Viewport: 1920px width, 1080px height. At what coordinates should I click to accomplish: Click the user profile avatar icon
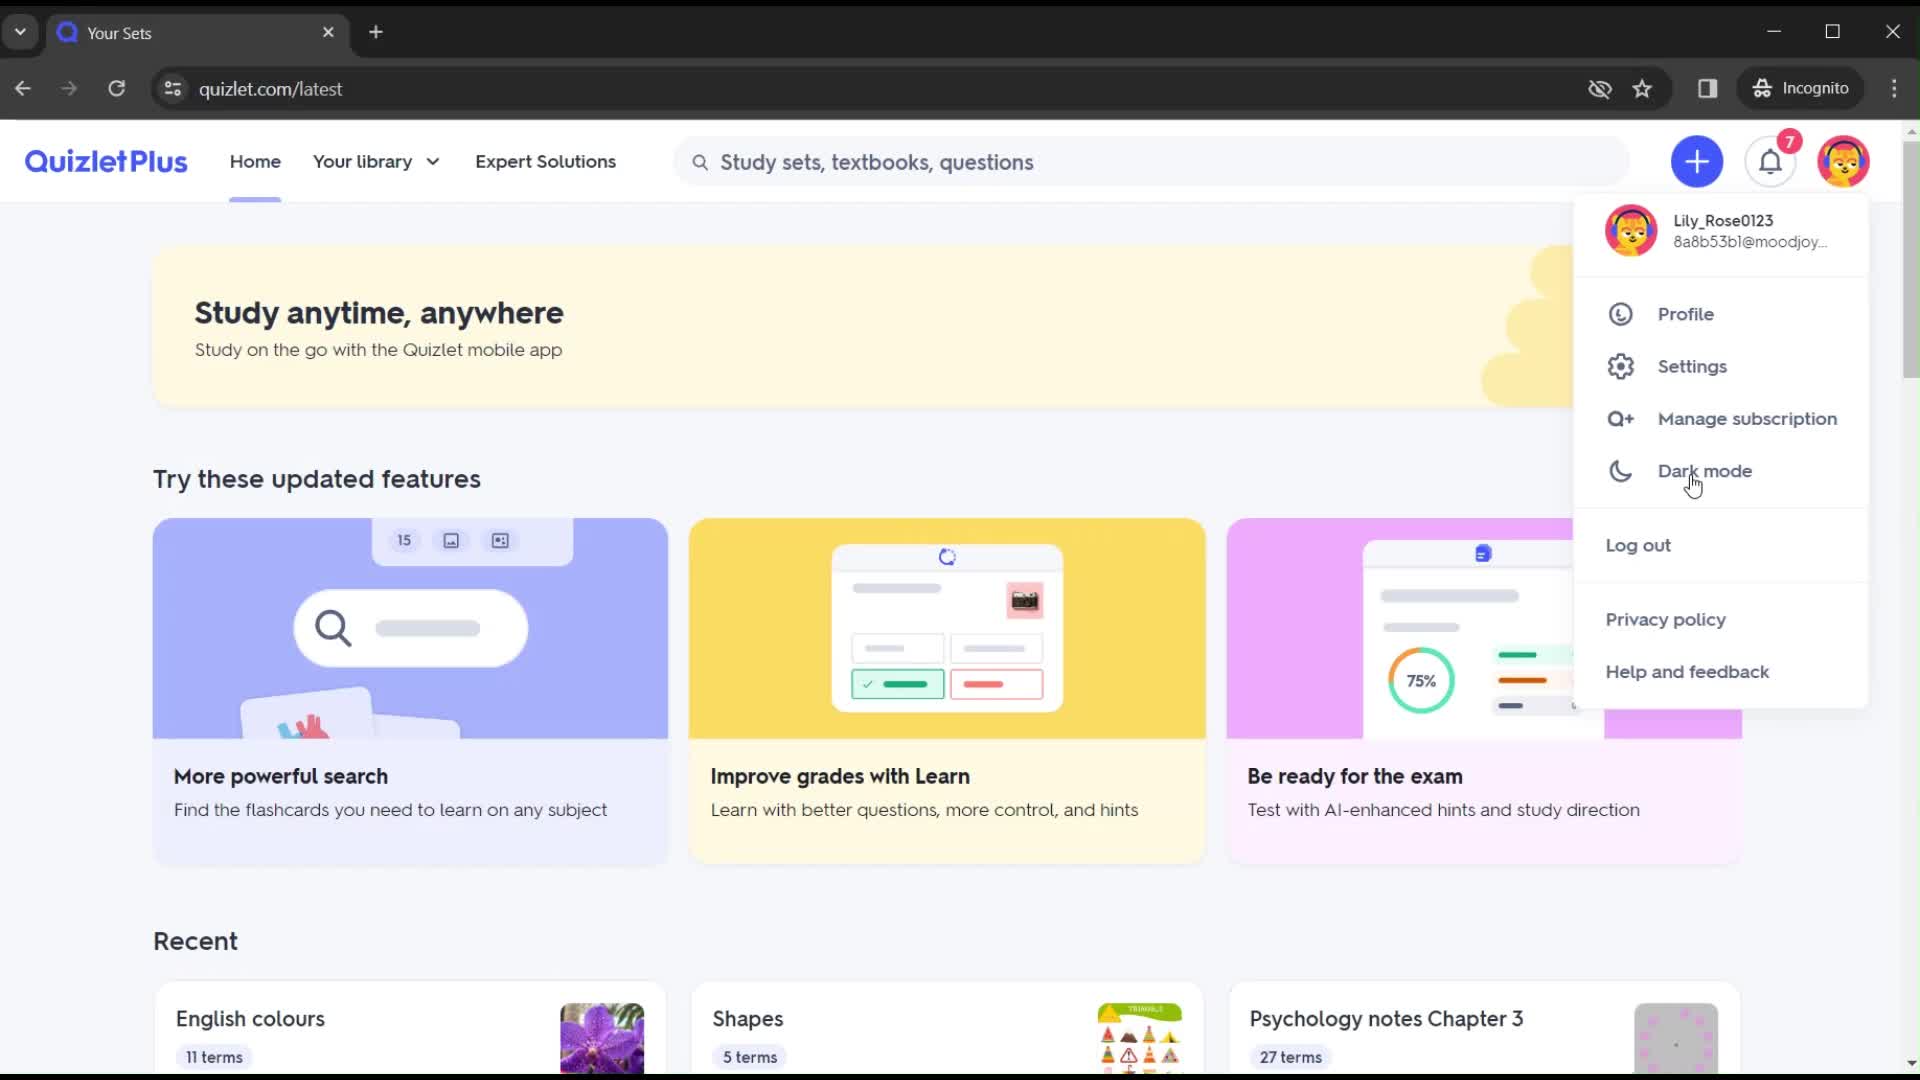click(x=1844, y=161)
